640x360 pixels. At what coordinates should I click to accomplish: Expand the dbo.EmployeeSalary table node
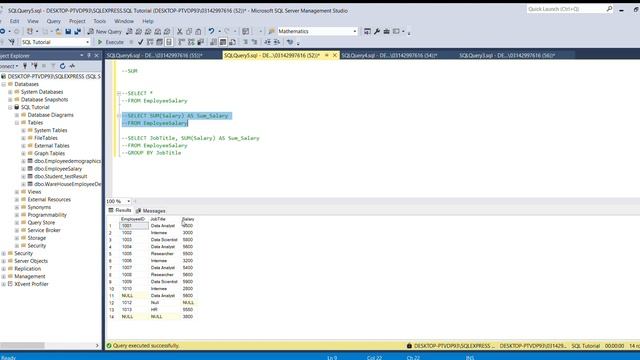(23, 169)
